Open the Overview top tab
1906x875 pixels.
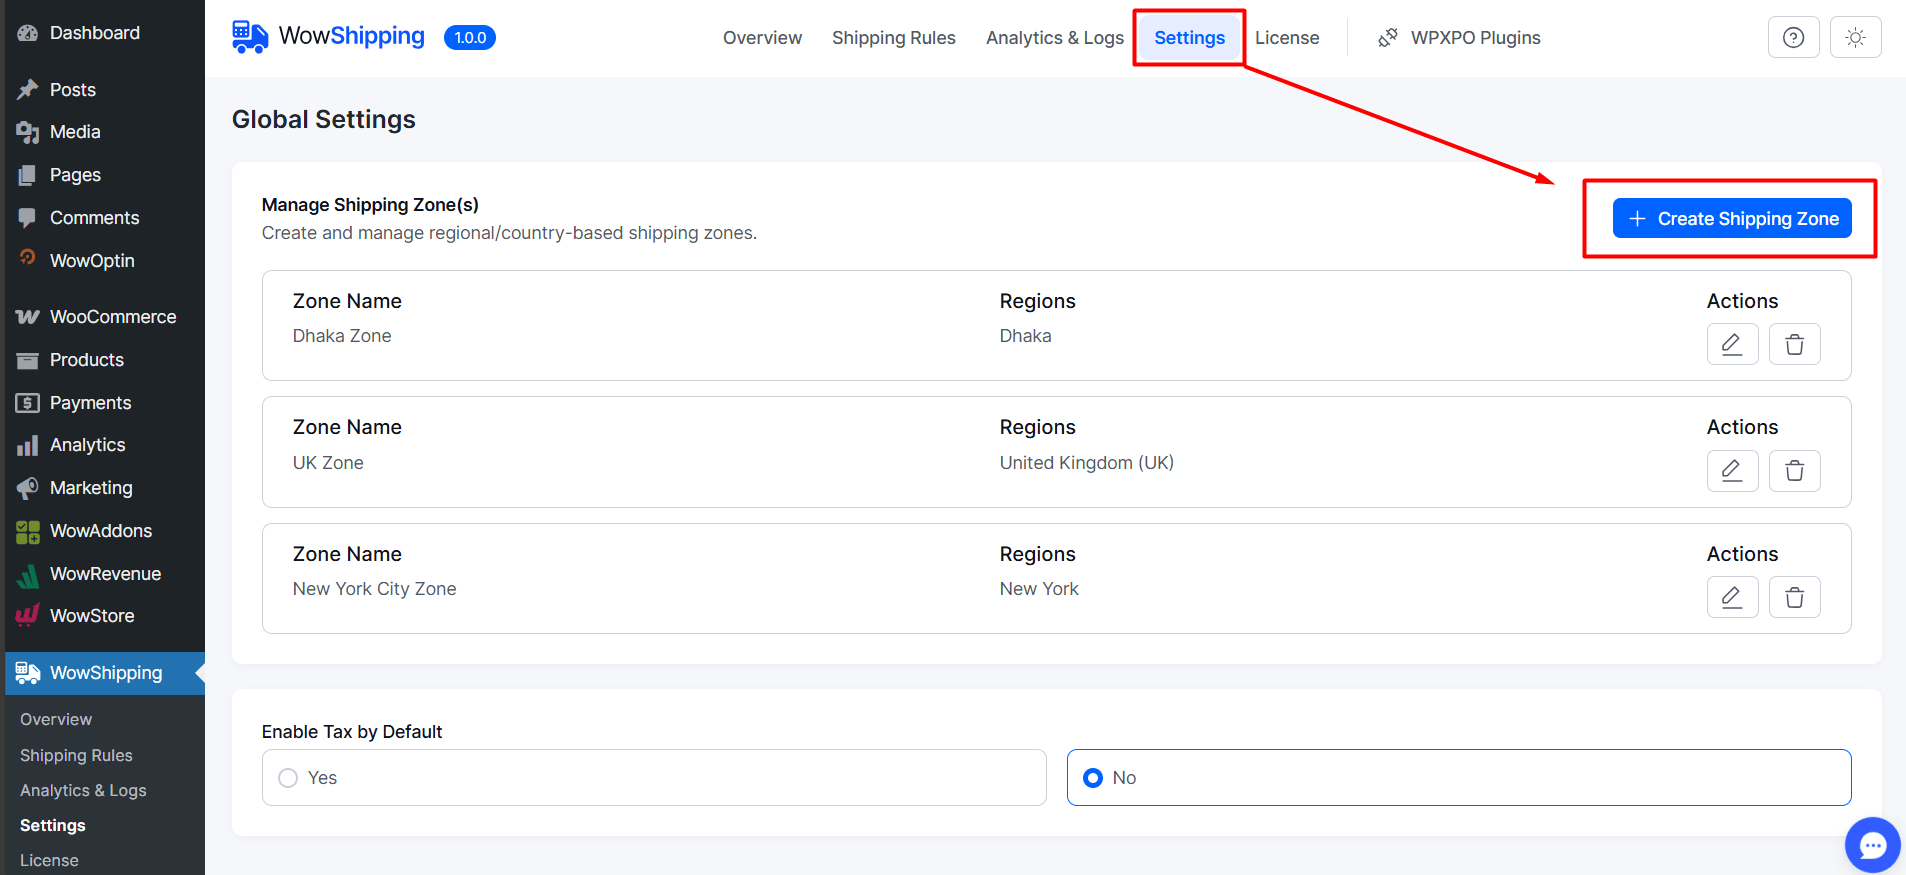(762, 38)
